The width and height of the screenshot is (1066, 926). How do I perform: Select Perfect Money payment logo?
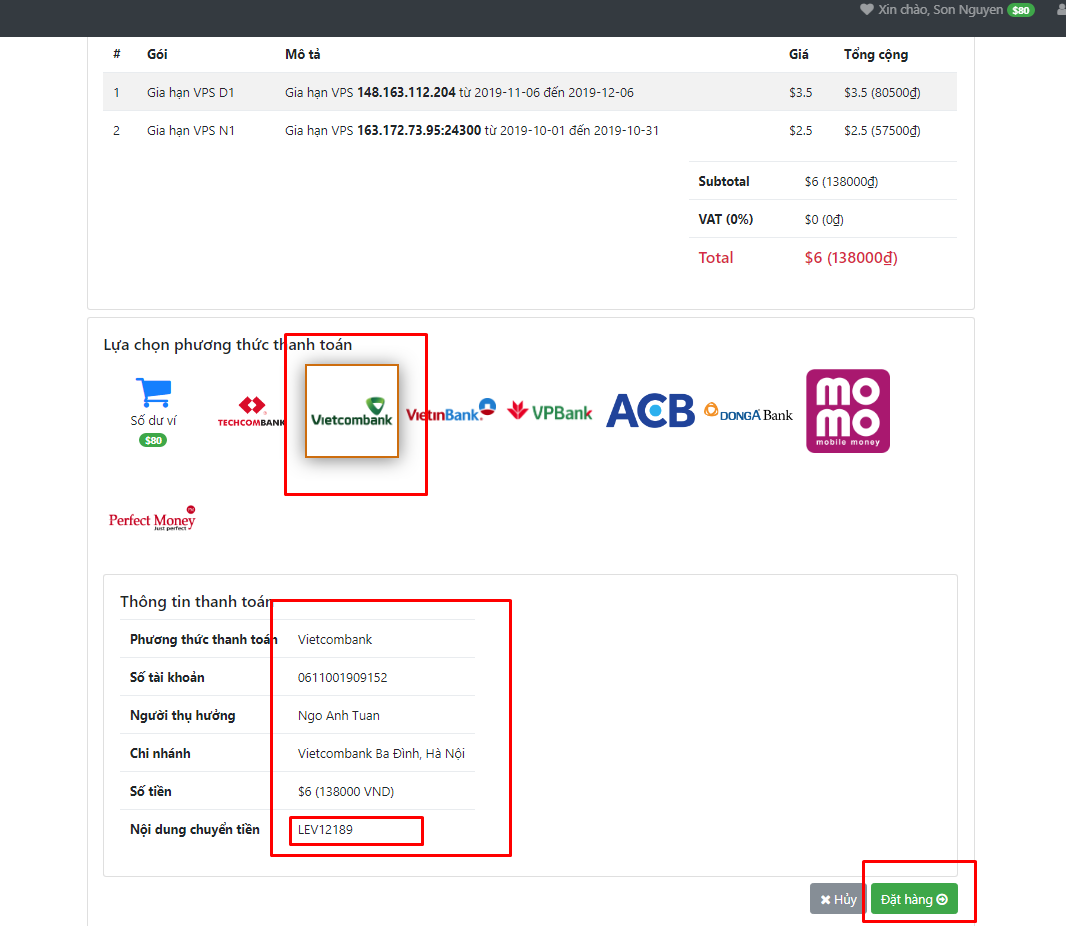point(152,518)
